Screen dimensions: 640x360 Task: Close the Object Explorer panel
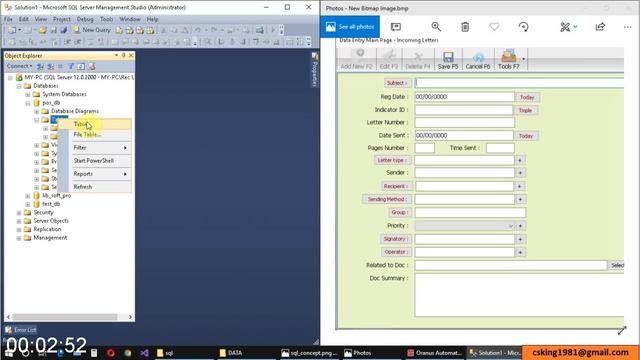(131, 55)
